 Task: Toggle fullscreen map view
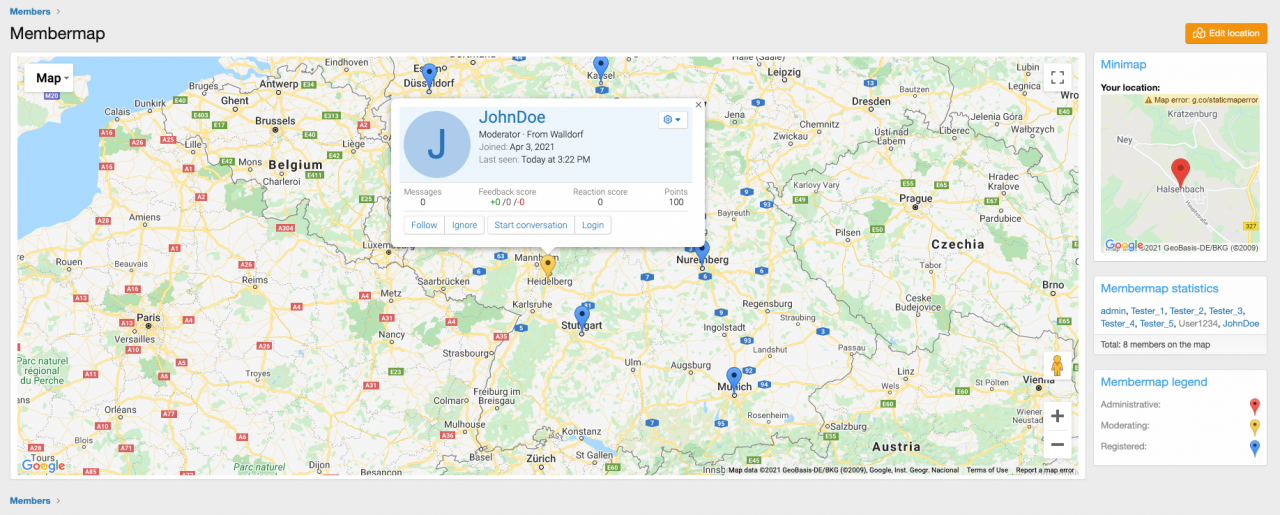[x=1057, y=78]
